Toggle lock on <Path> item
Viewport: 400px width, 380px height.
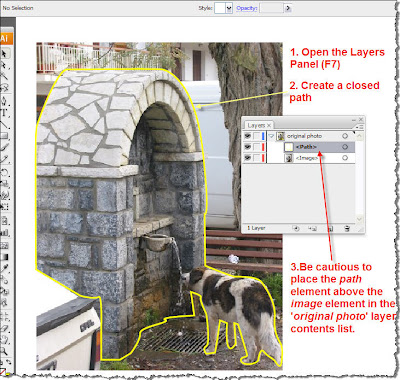click(x=257, y=147)
